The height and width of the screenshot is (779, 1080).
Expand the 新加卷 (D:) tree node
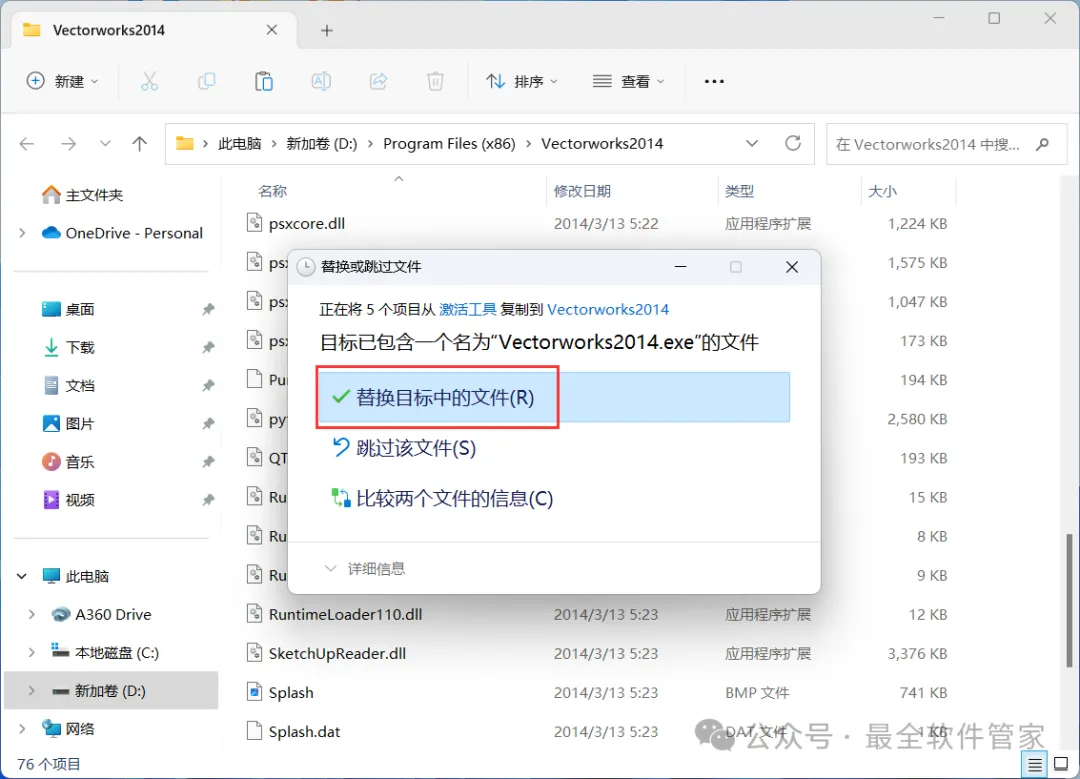coord(32,691)
